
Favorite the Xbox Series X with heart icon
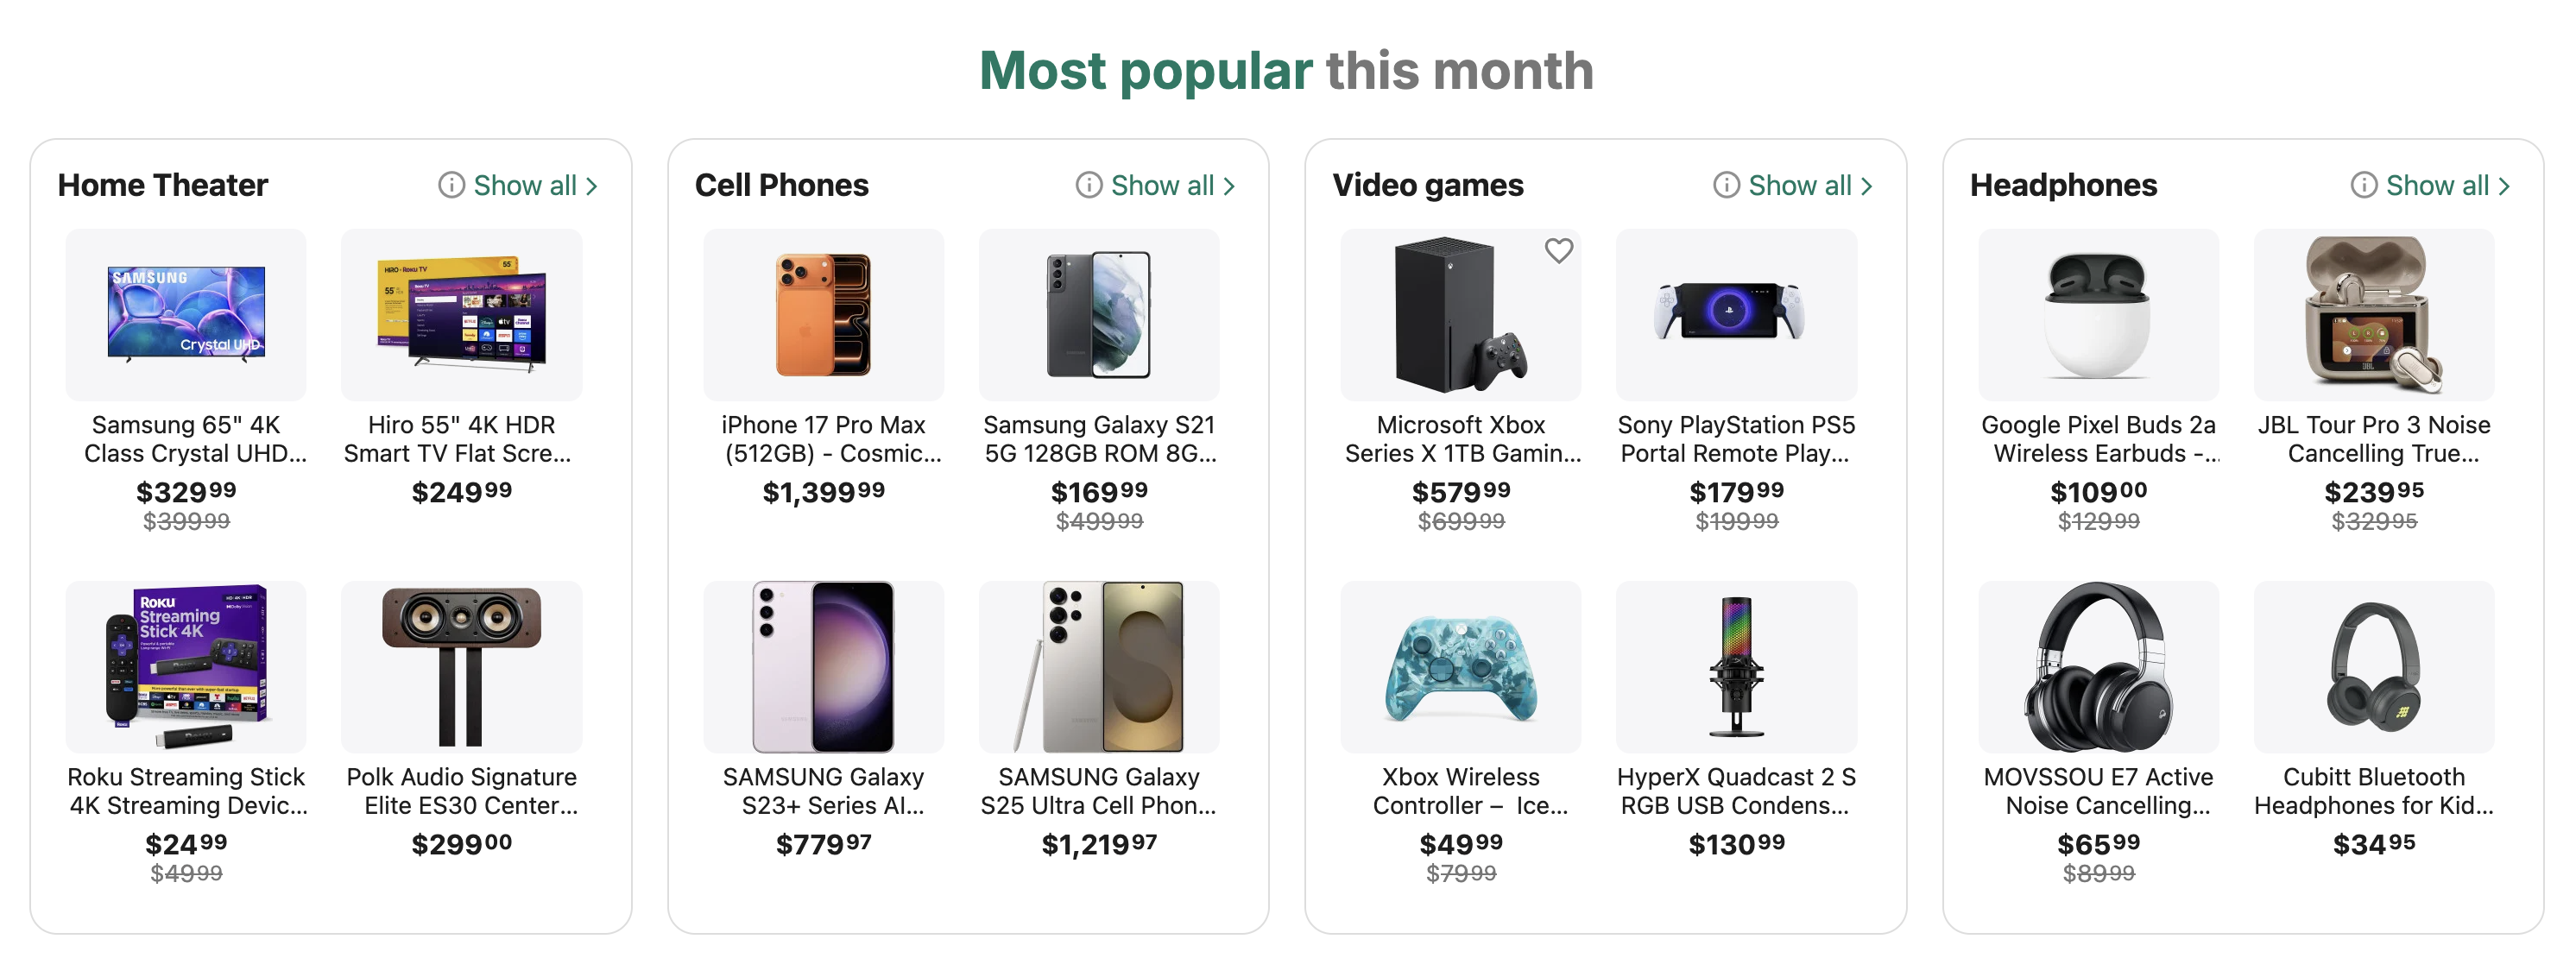point(1558,250)
